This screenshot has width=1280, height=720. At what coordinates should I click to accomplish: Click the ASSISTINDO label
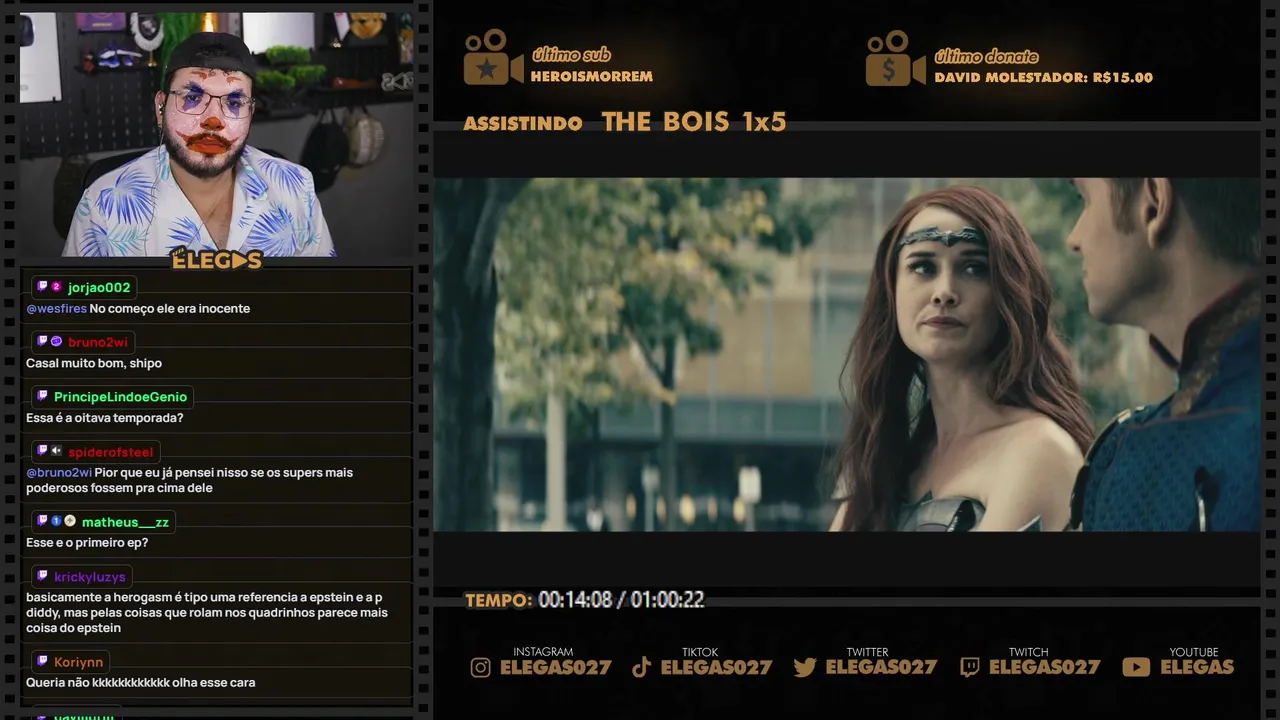click(x=523, y=124)
